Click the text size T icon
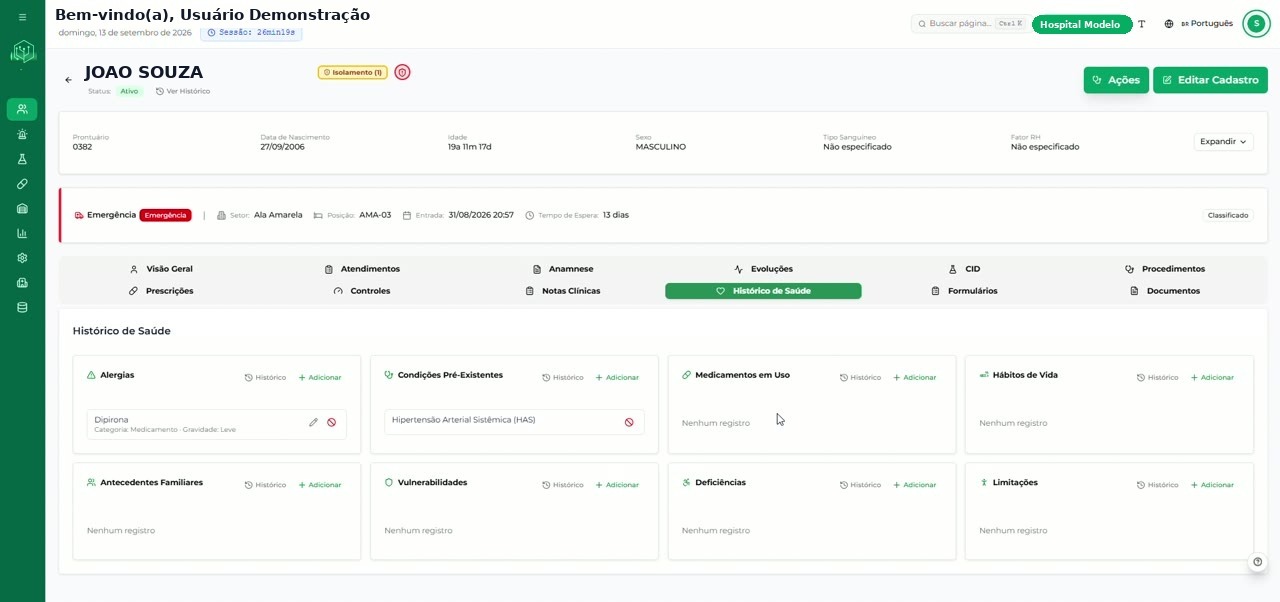This screenshot has width=1280, height=602. pyautogui.click(x=1142, y=24)
